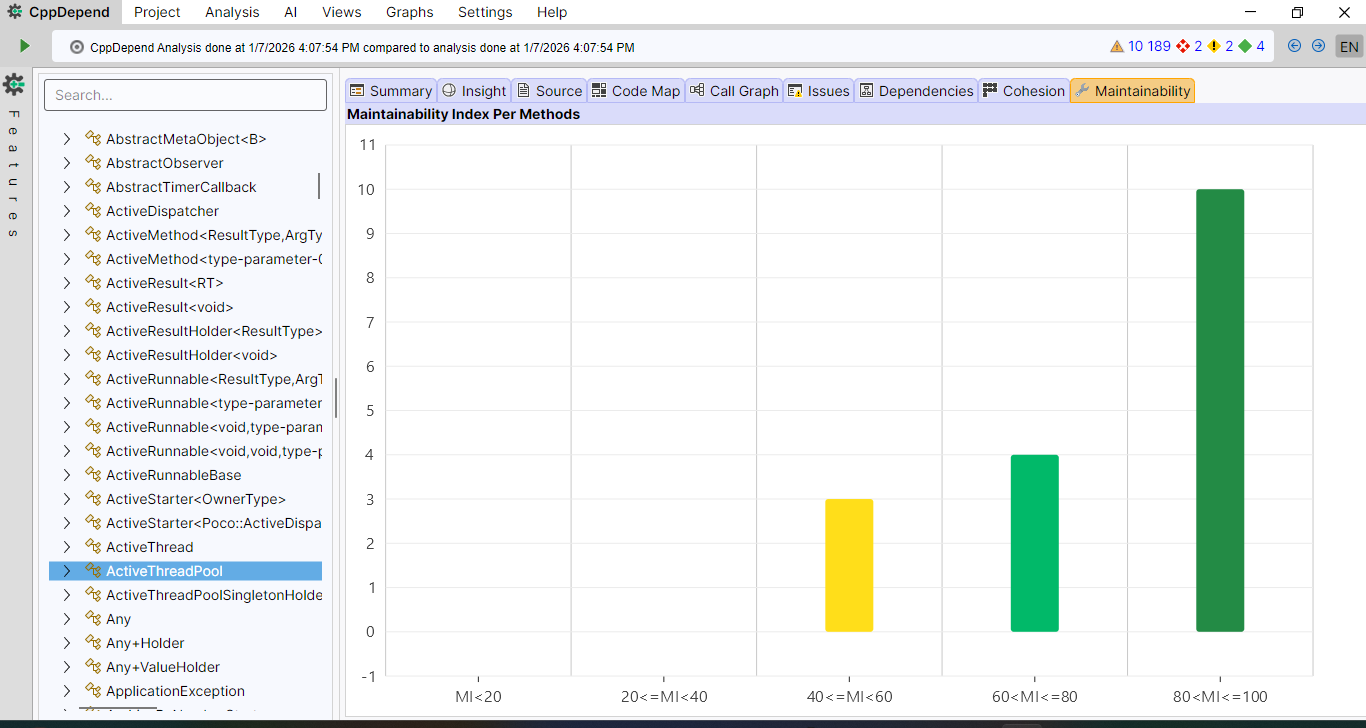This screenshot has width=1366, height=728.
Task: Click the orange warning triangle issues icon
Action: (x=1117, y=46)
